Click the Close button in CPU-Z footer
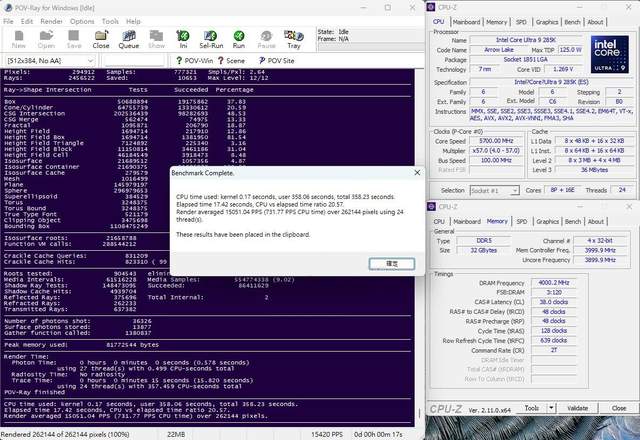The height and width of the screenshot is (440, 640). pos(619,408)
